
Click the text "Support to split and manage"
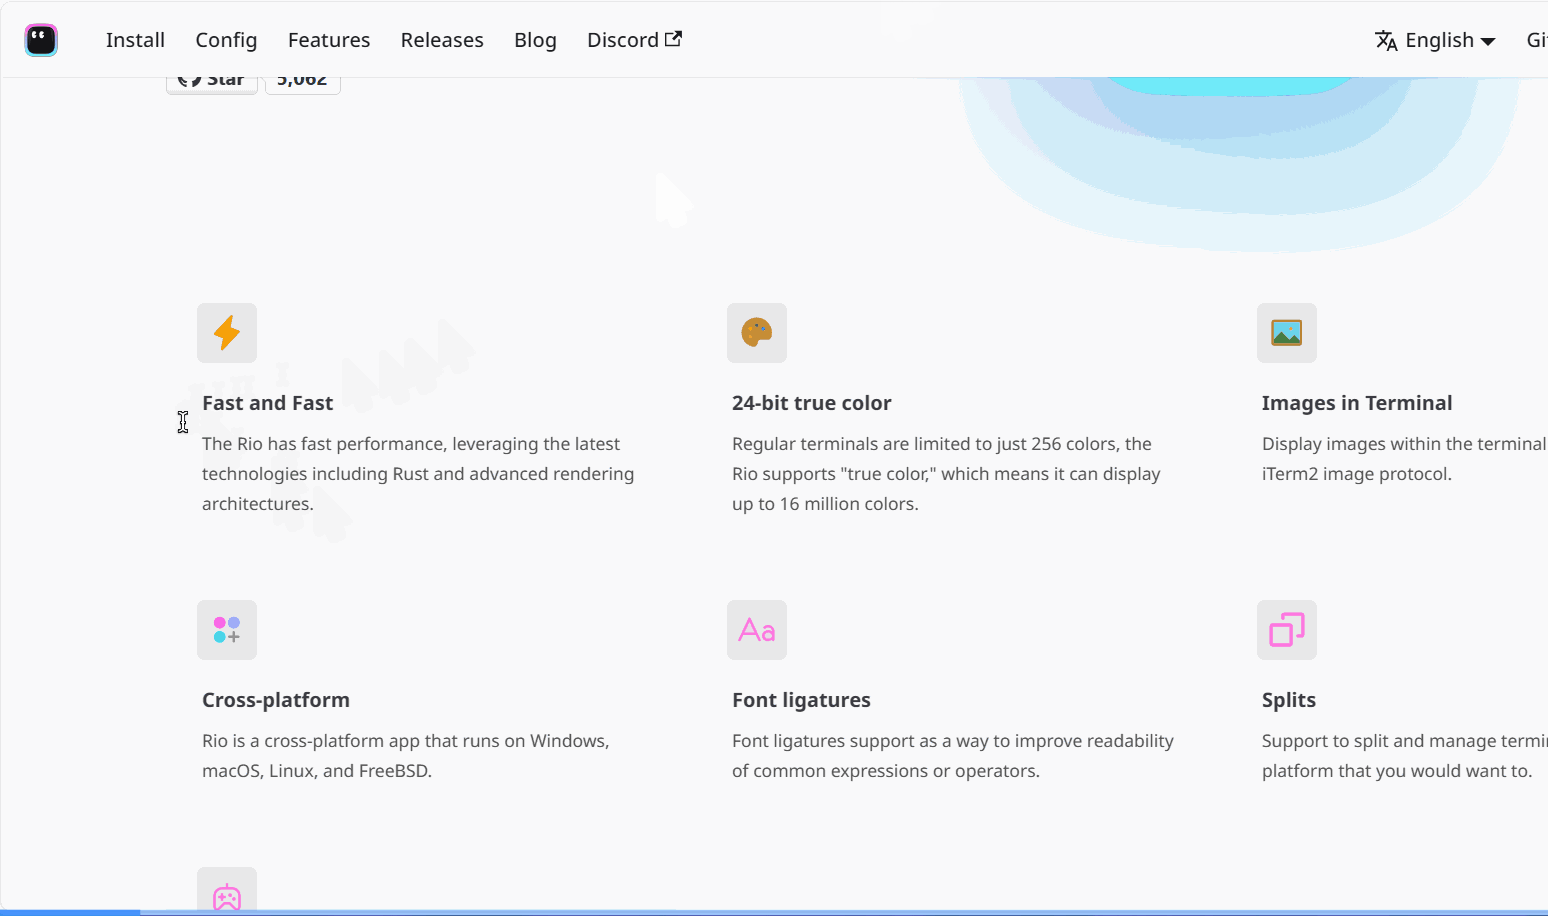click(x=1405, y=756)
